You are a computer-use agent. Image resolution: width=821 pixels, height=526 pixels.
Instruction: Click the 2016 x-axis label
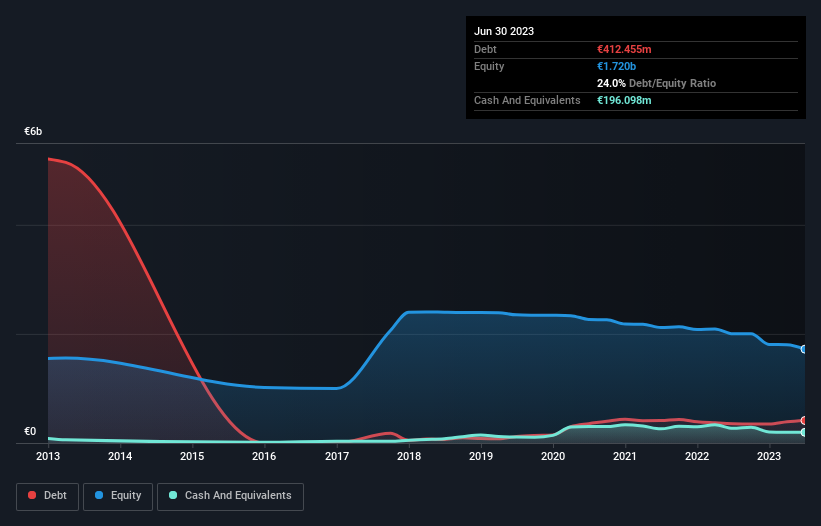tap(264, 456)
